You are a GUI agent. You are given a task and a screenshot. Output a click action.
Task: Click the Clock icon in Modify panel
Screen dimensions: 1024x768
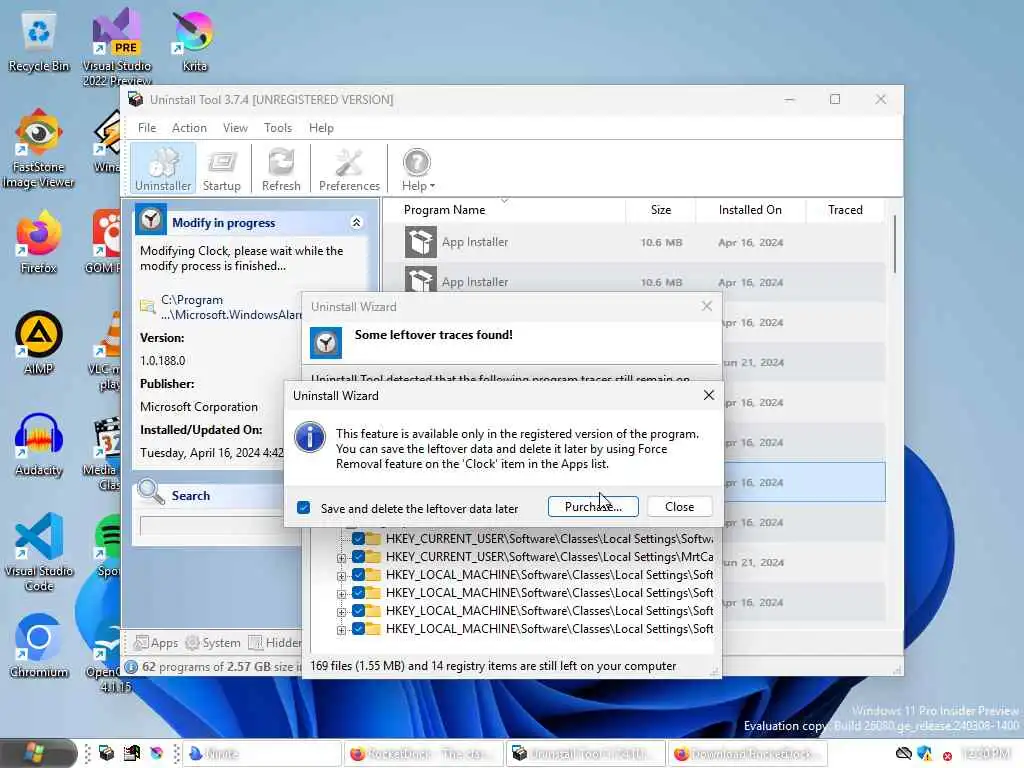coord(151,219)
